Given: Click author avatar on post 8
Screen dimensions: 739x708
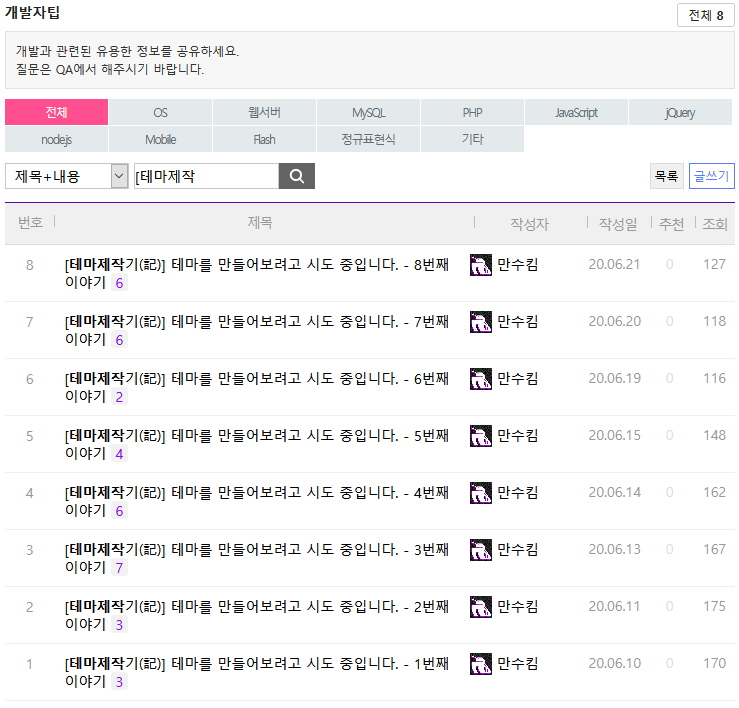Looking at the screenshot, I should 481,265.
